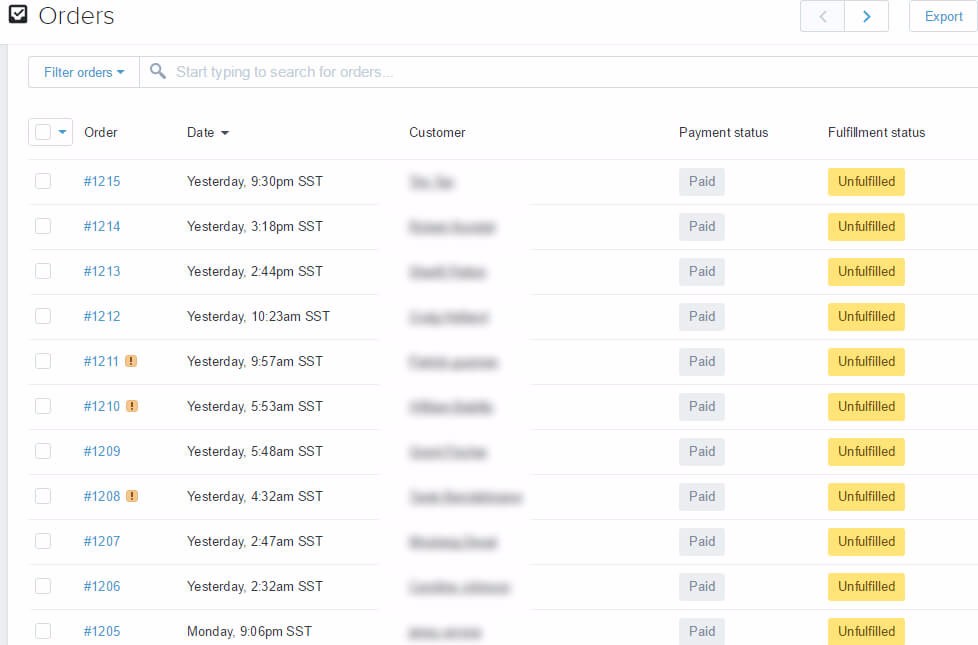Open order #1214 link

point(102,226)
